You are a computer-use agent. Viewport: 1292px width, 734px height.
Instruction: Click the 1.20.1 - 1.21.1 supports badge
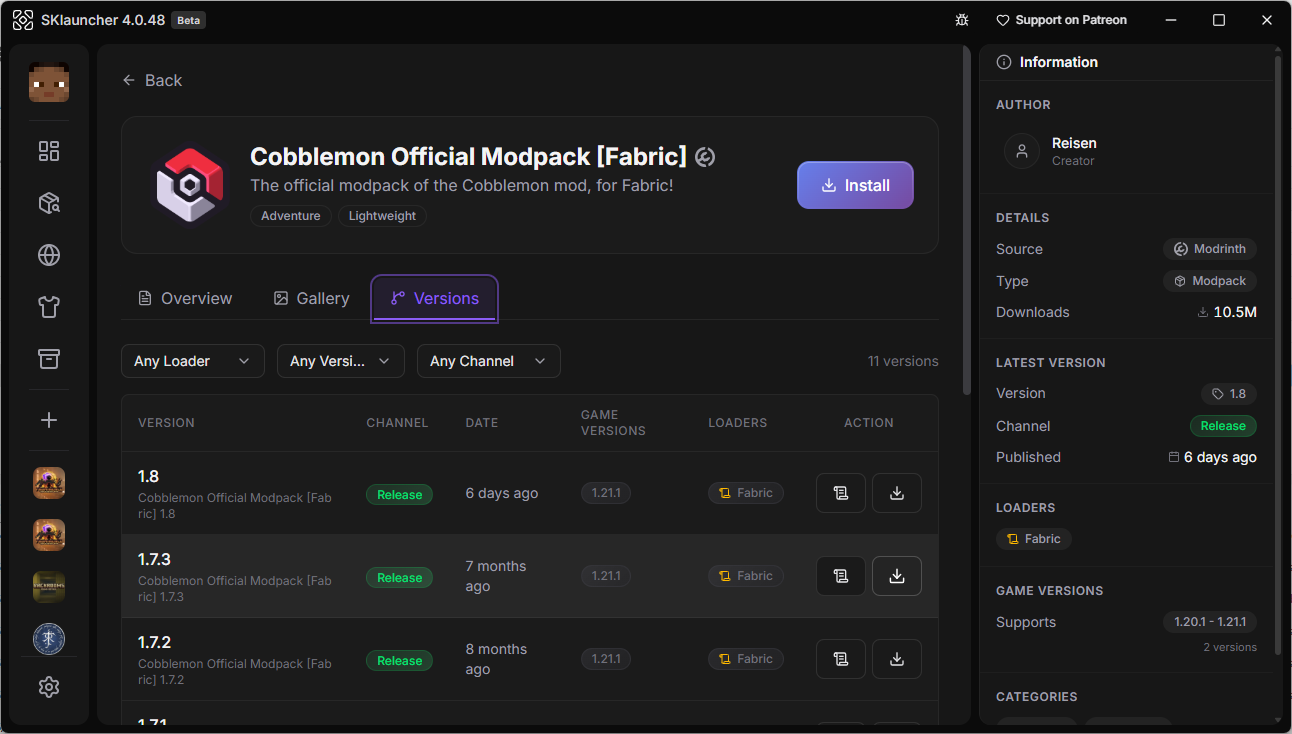pos(1210,622)
